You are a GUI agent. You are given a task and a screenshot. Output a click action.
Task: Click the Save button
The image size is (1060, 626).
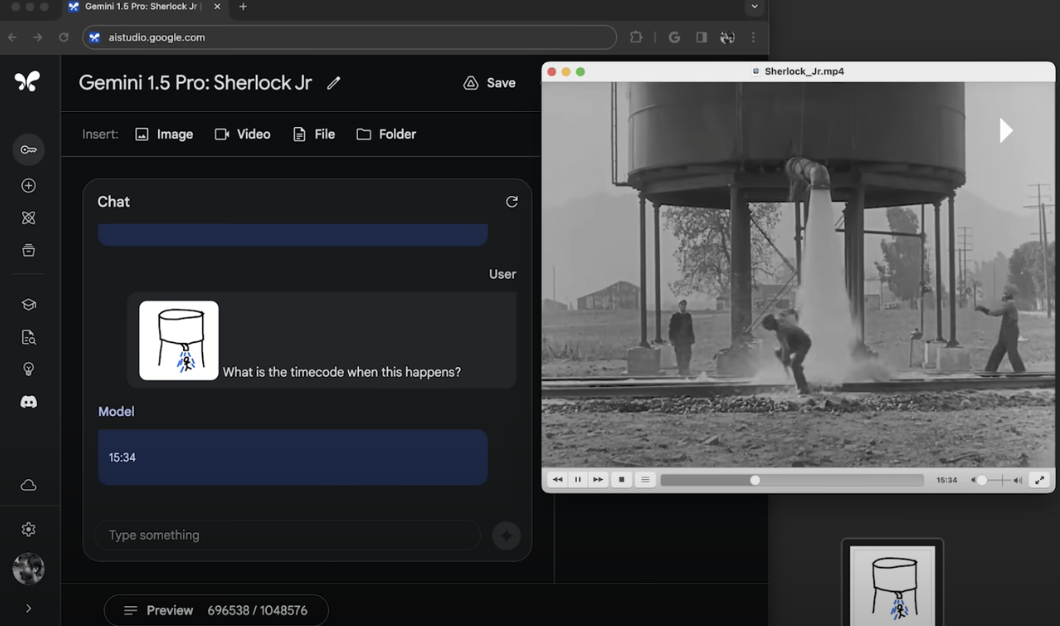point(489,83)
